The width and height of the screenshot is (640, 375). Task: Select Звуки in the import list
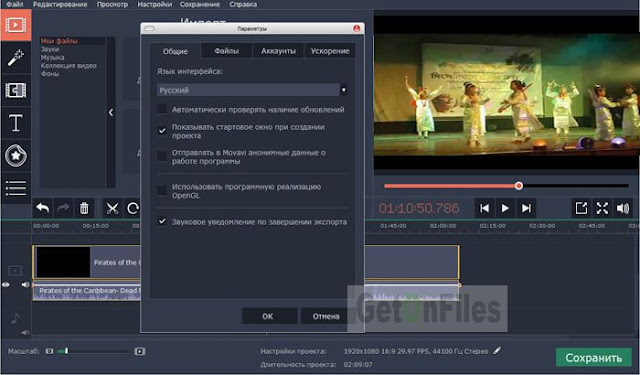point(50,49)
